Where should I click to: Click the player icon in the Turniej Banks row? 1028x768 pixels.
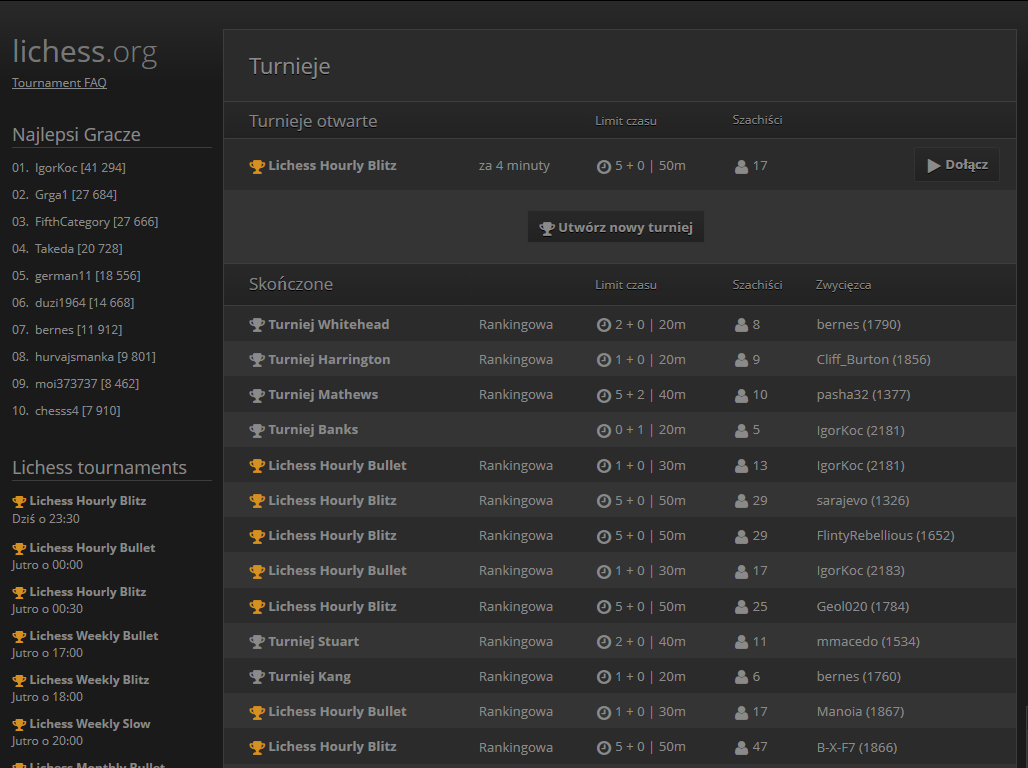(741, 430)
